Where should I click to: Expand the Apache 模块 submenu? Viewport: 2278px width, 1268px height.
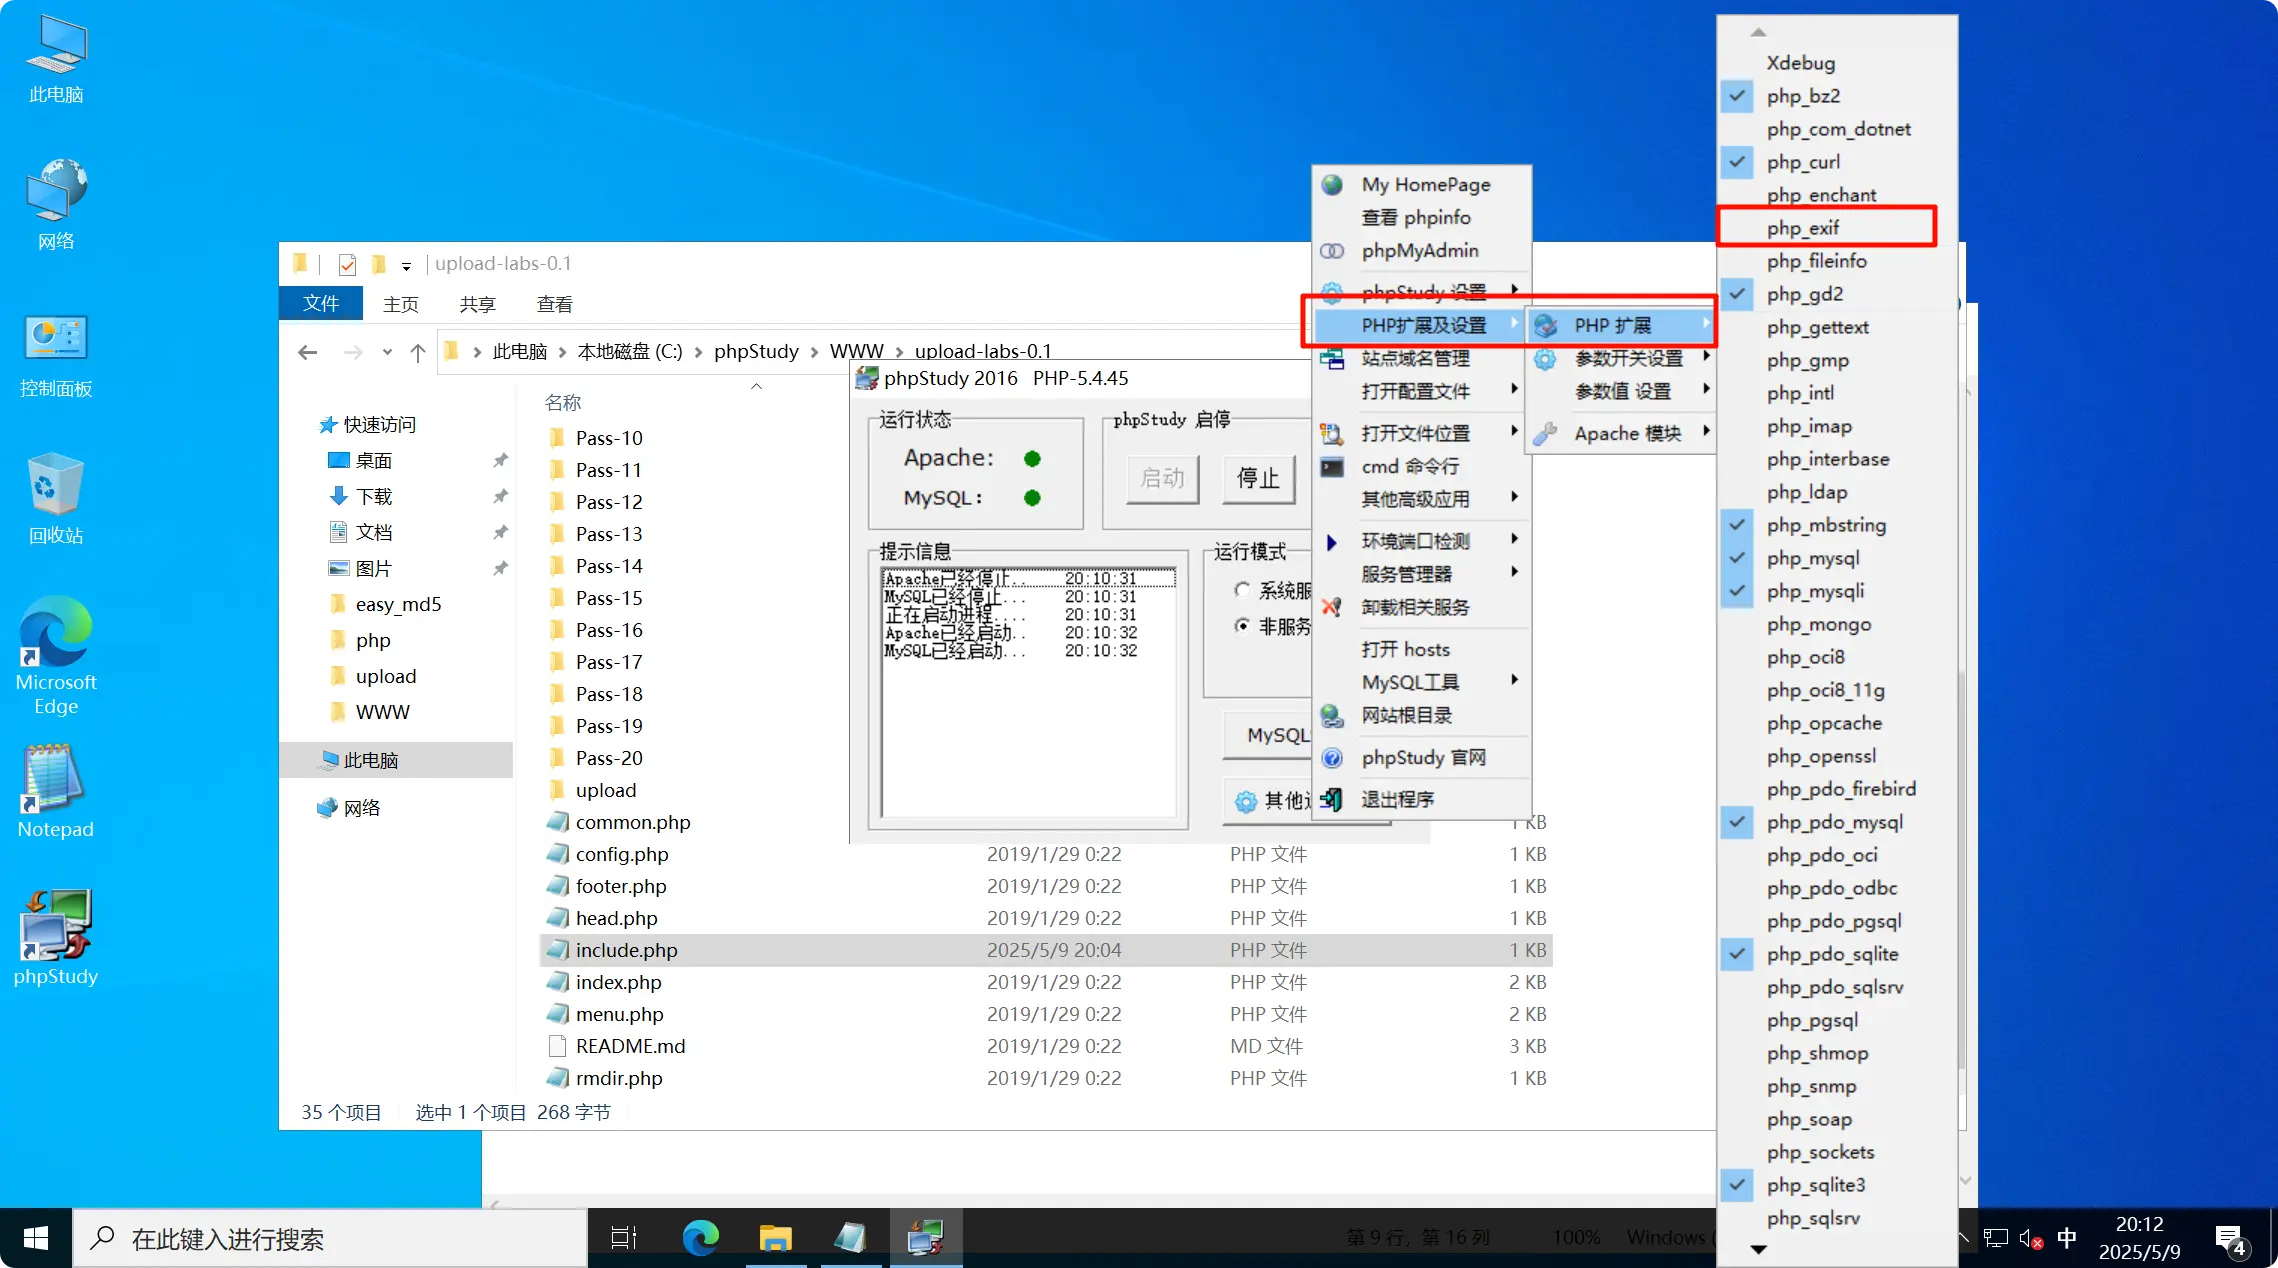[x=1621, y=433]
